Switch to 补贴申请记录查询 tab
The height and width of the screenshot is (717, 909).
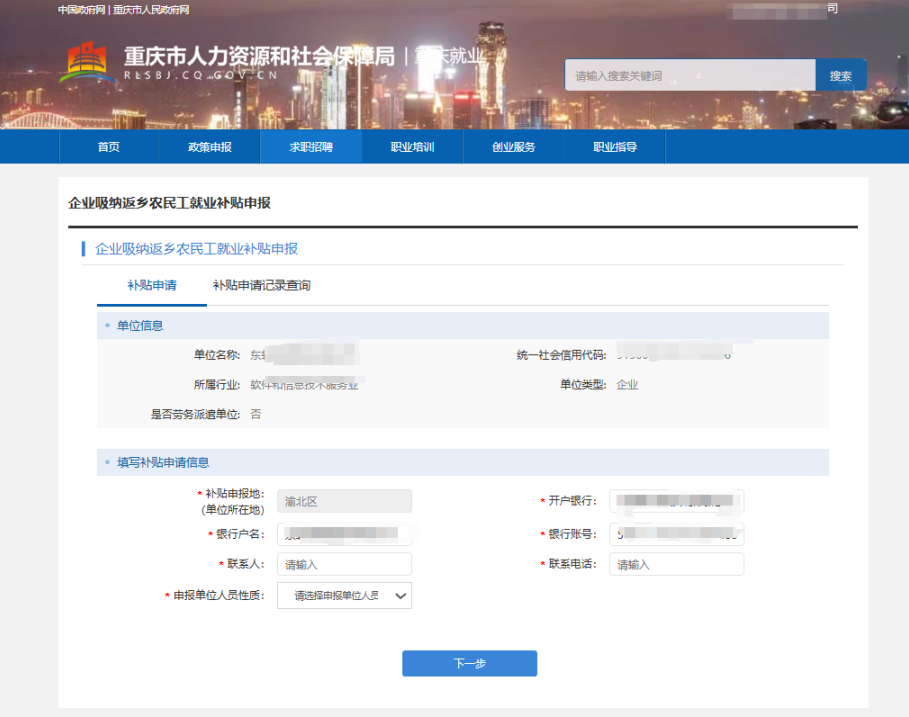(261, 285)
